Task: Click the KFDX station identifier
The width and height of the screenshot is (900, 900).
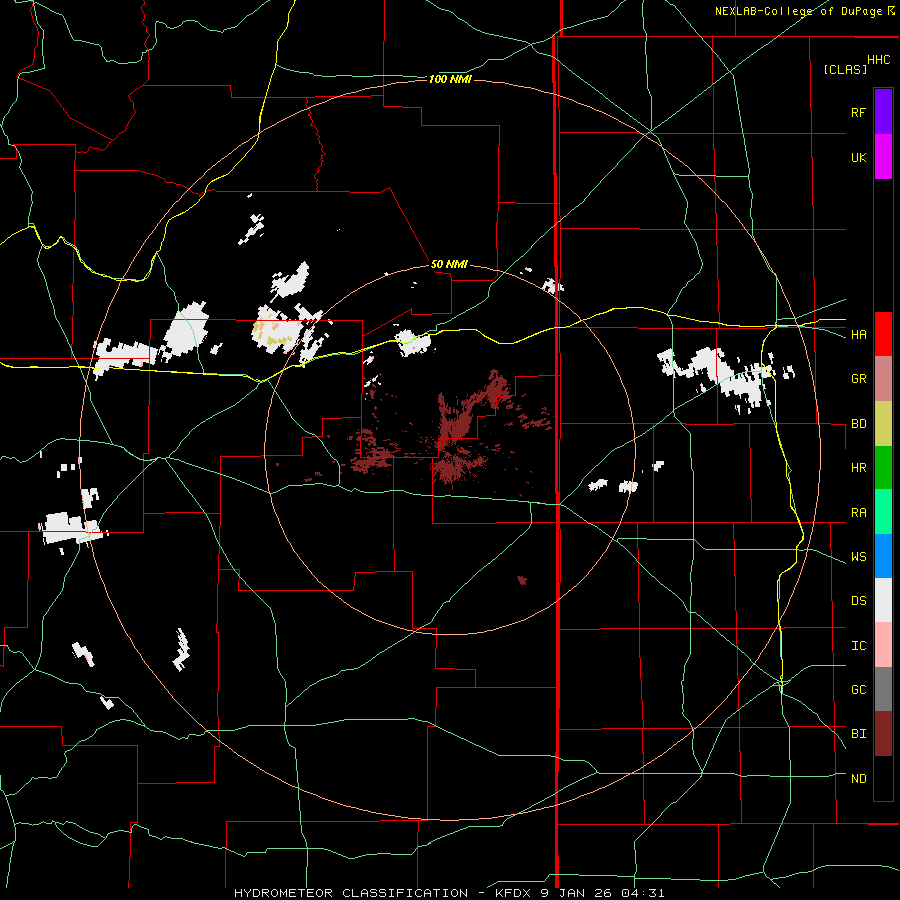Action: point(515,893)
